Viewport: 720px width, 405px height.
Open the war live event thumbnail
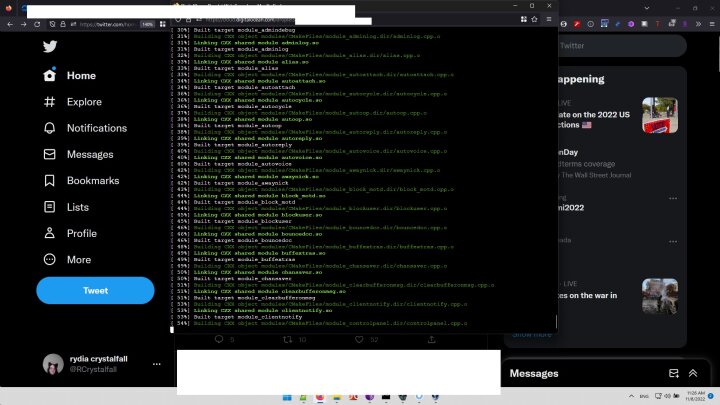tap(660, 296)
